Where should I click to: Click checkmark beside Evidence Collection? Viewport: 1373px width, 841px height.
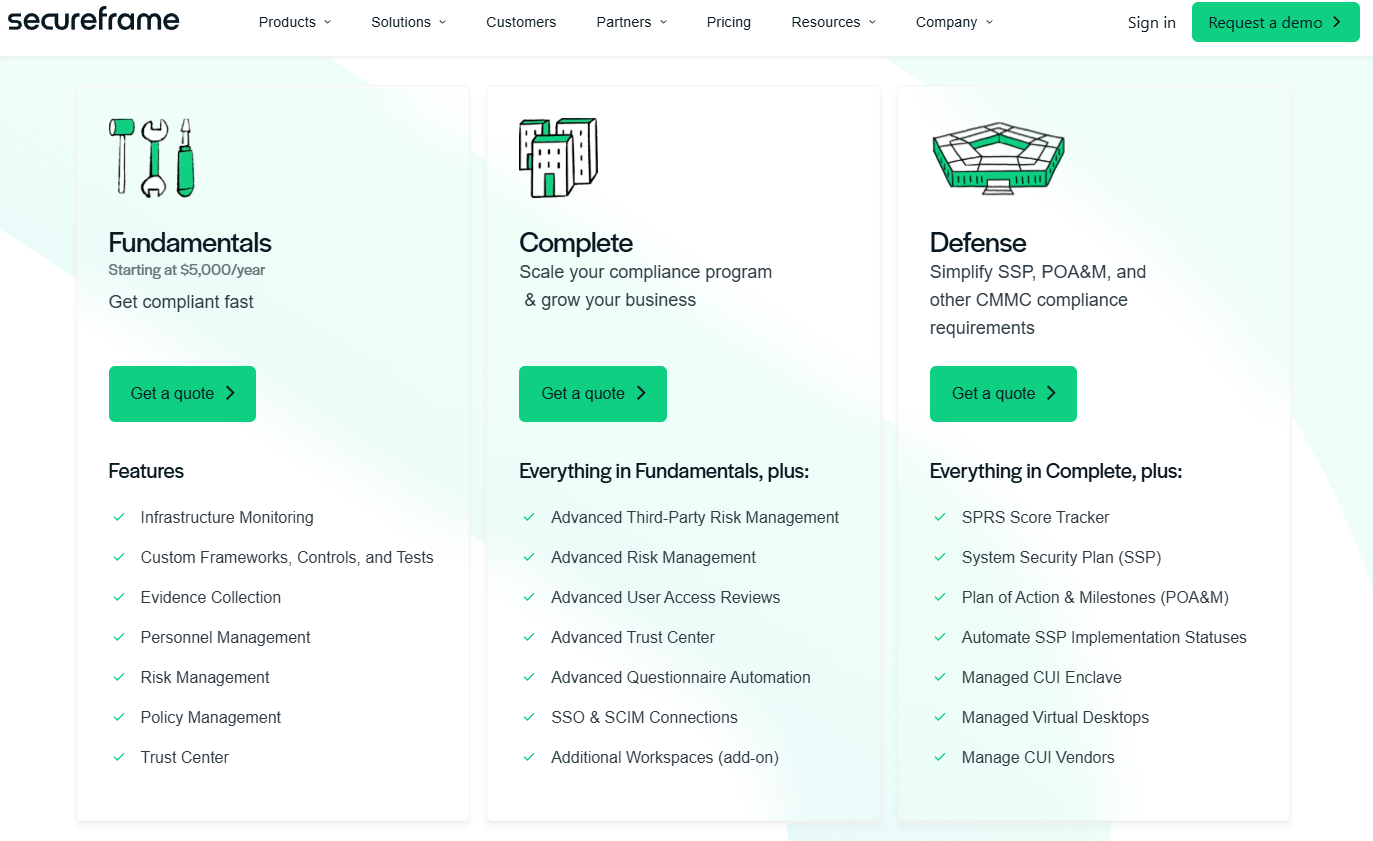coord(119,597)
